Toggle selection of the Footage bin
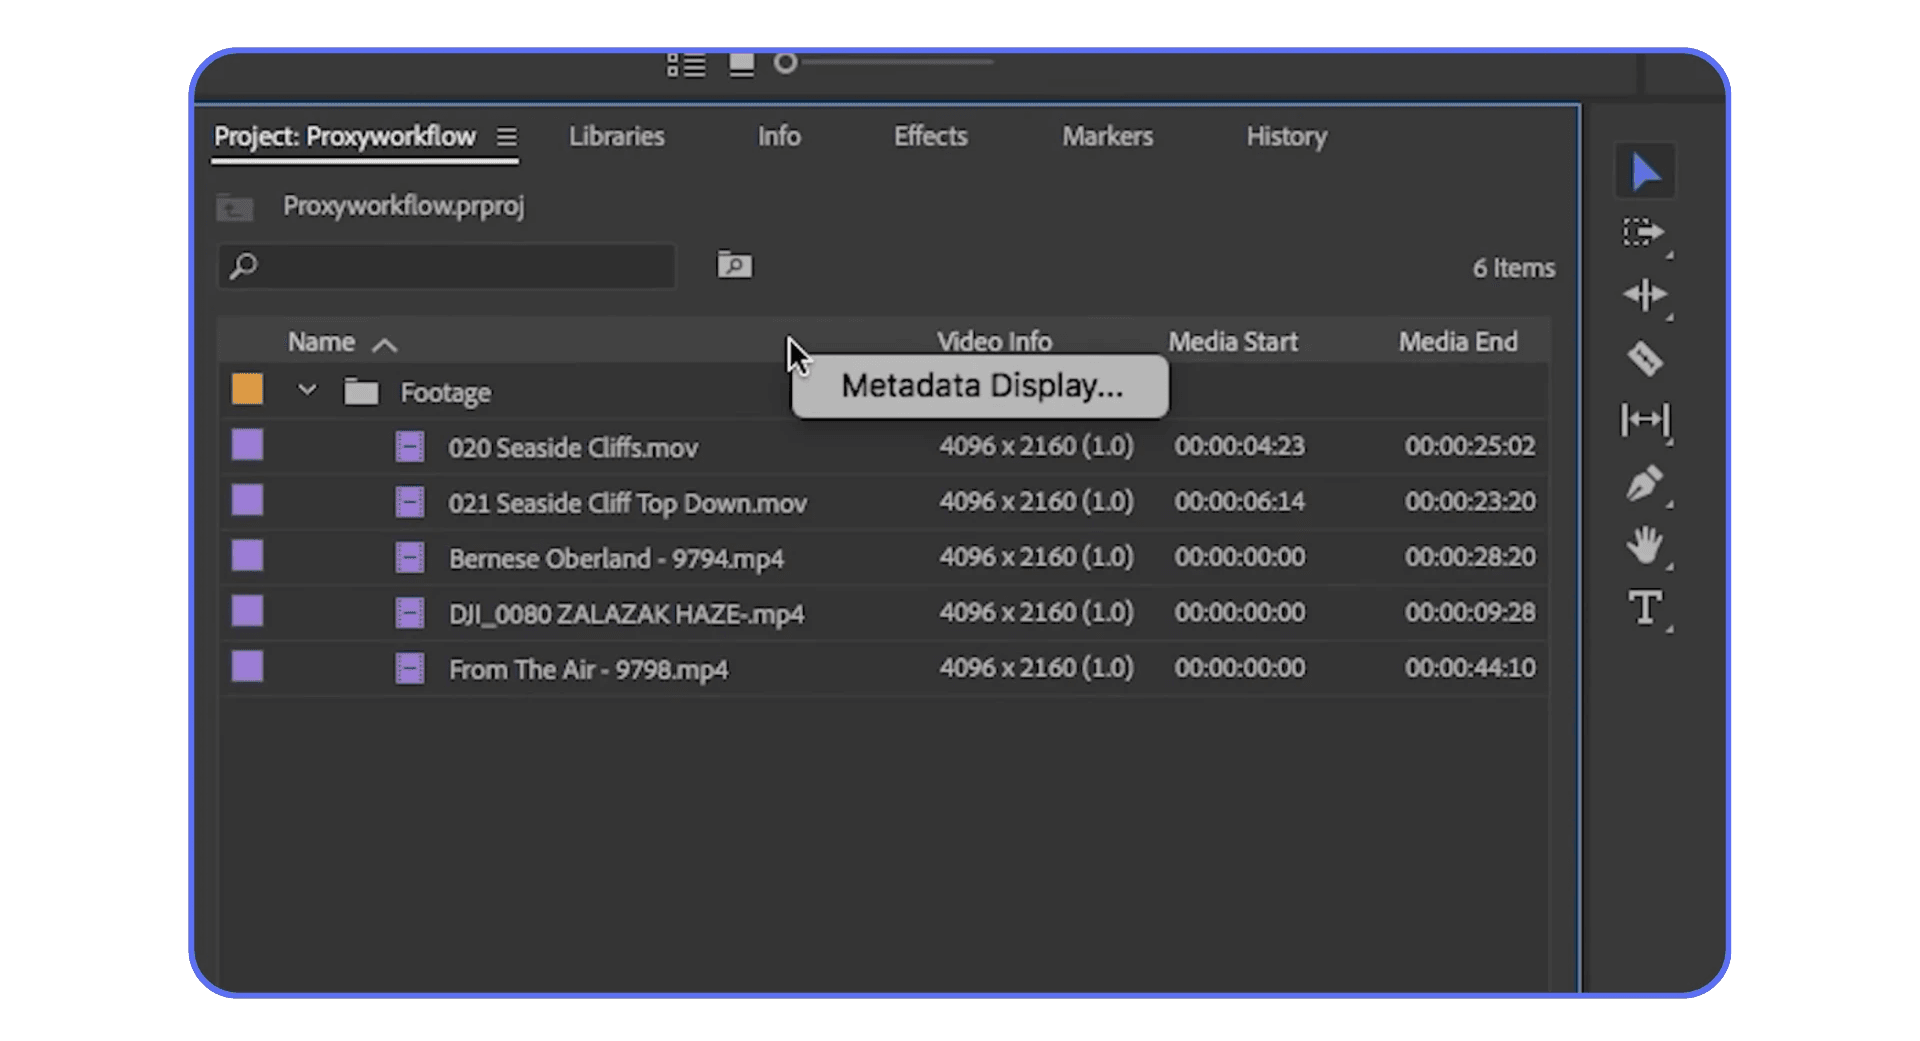The height and width of the screenshot is (1041, 1920). [x=247, y=390]
